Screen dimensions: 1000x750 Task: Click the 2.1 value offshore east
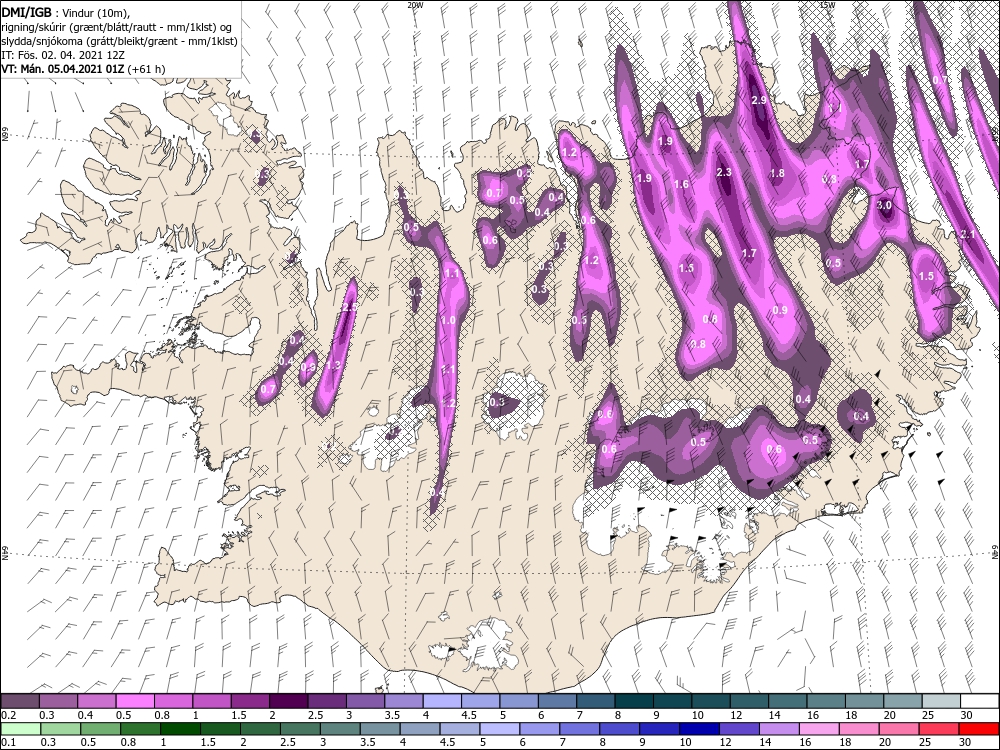(x=967, y=235)
